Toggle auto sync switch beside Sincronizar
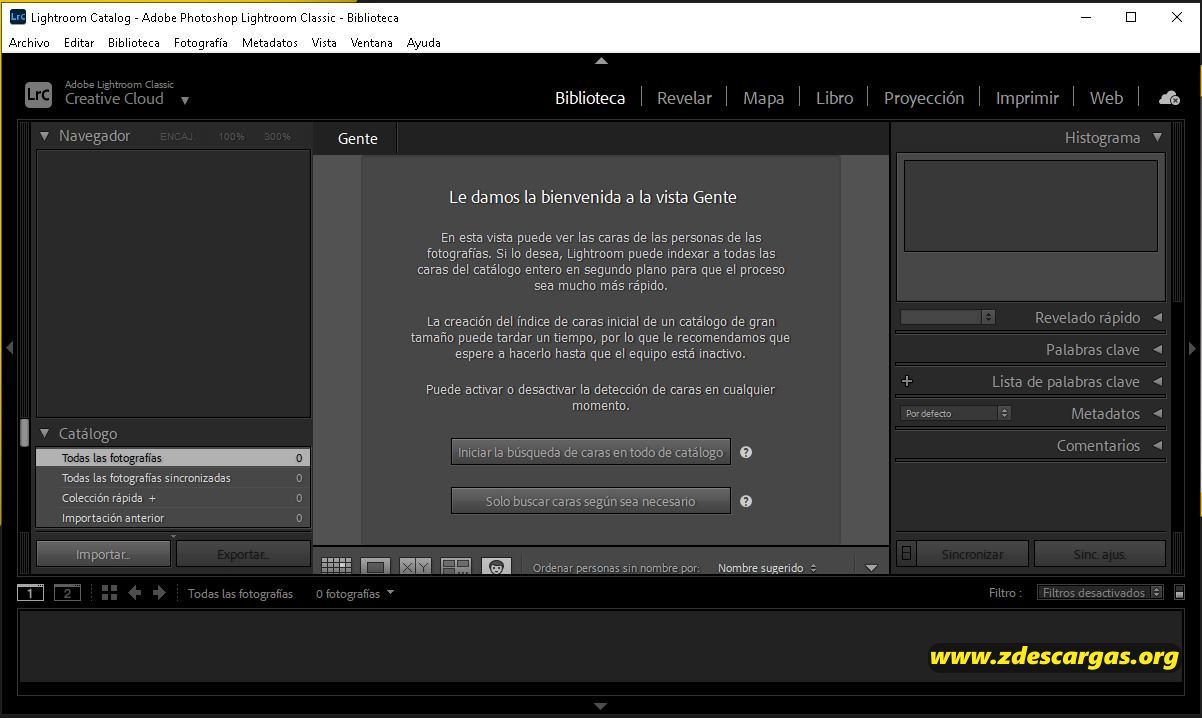The height and width of the screenshot is (718, 1202). point(906,553)
